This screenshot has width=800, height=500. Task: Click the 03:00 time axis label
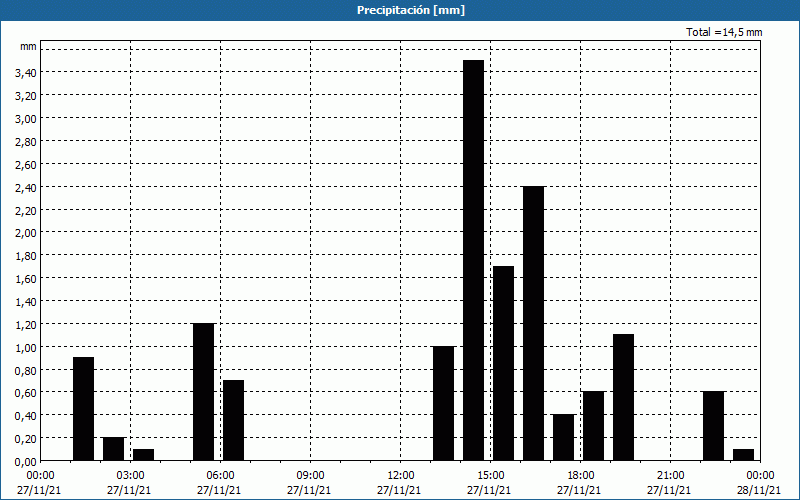(130, 476)
